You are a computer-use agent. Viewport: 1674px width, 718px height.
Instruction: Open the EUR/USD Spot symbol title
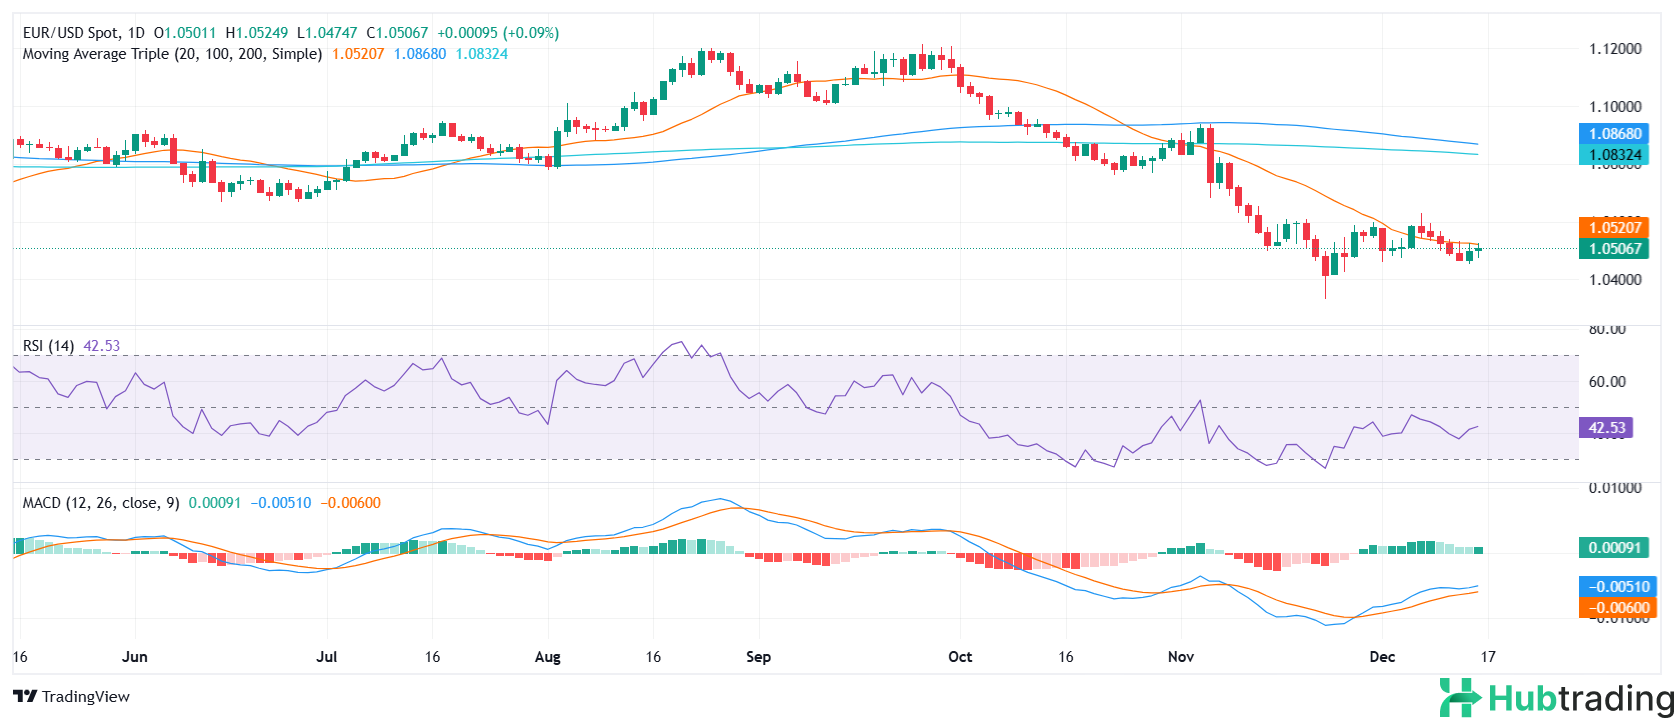point(82,33)
